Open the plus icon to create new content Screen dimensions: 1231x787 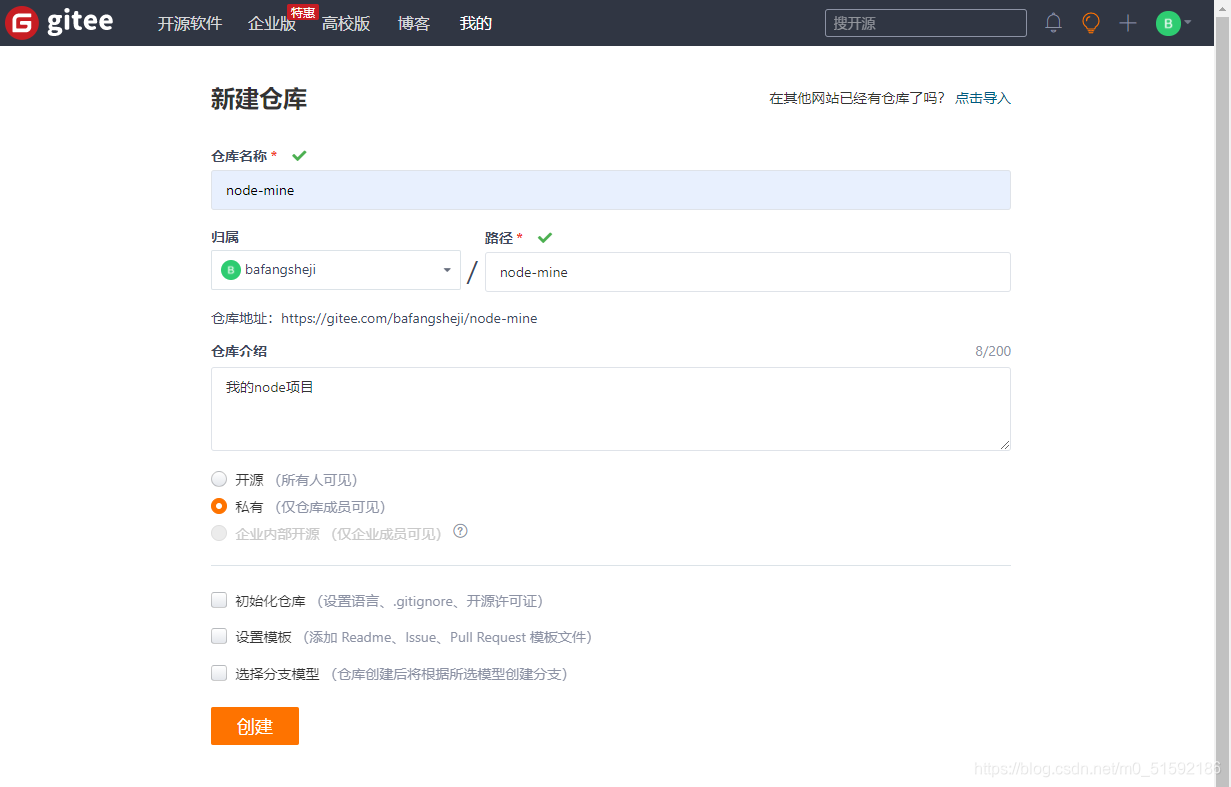click(1127, 22)
